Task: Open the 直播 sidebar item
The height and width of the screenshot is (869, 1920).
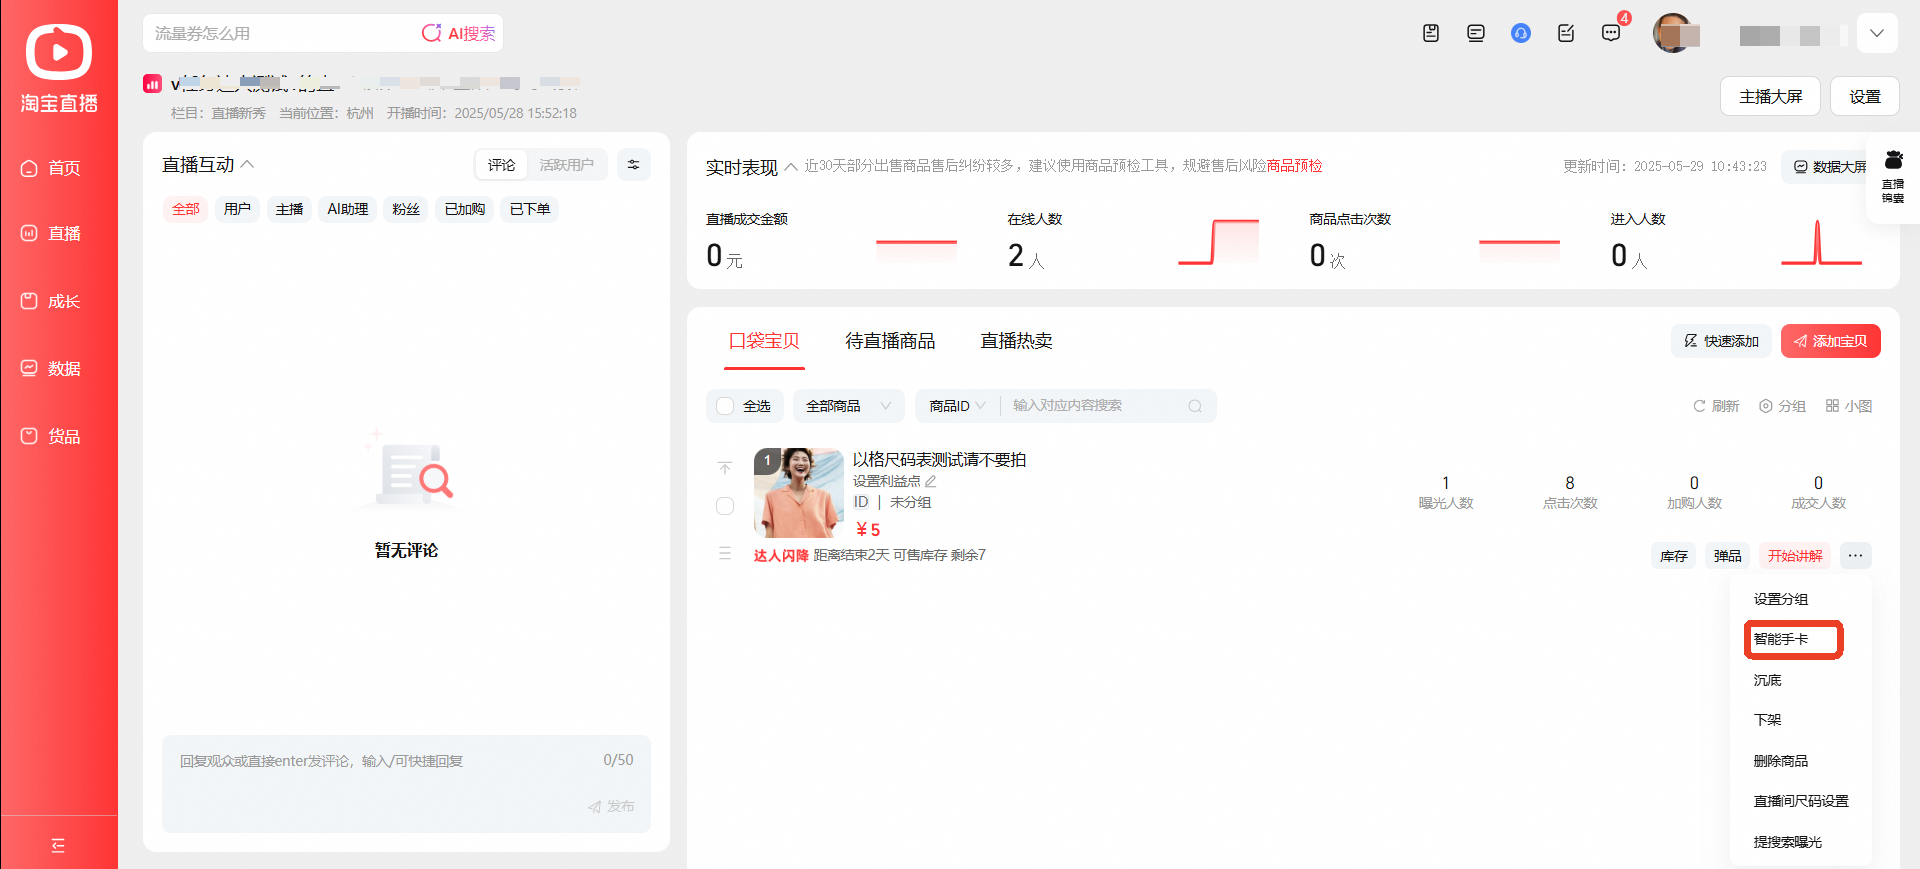Action: coord(51,233)
